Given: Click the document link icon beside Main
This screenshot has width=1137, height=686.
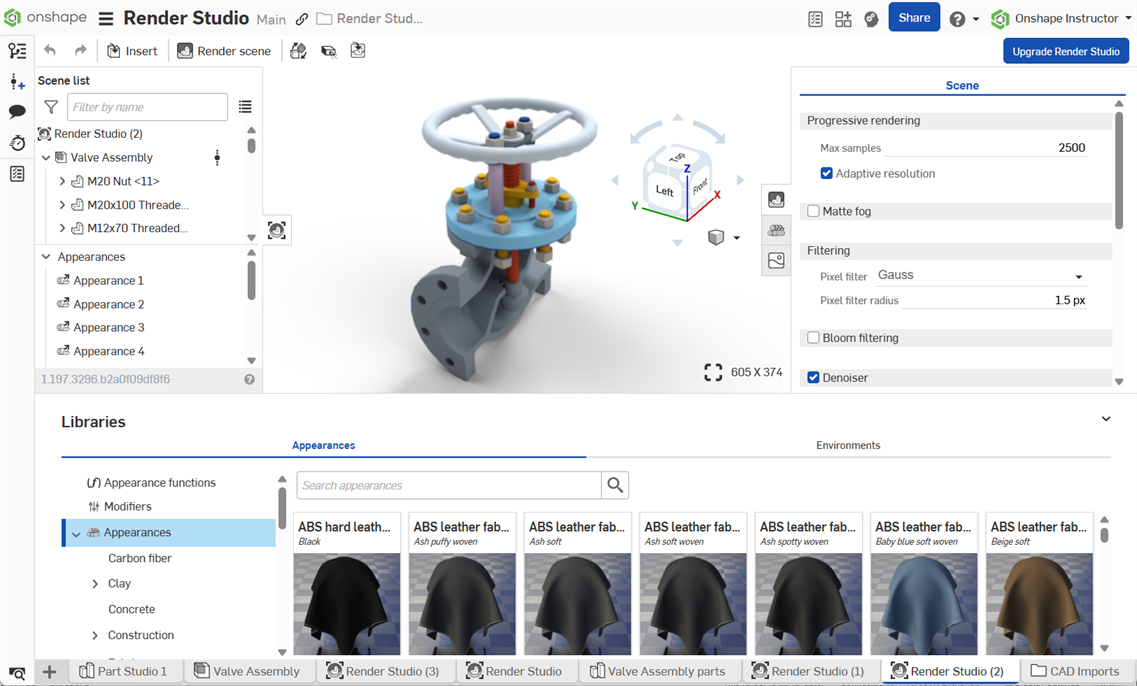Looking at the screenshot, I should [302, 20].
